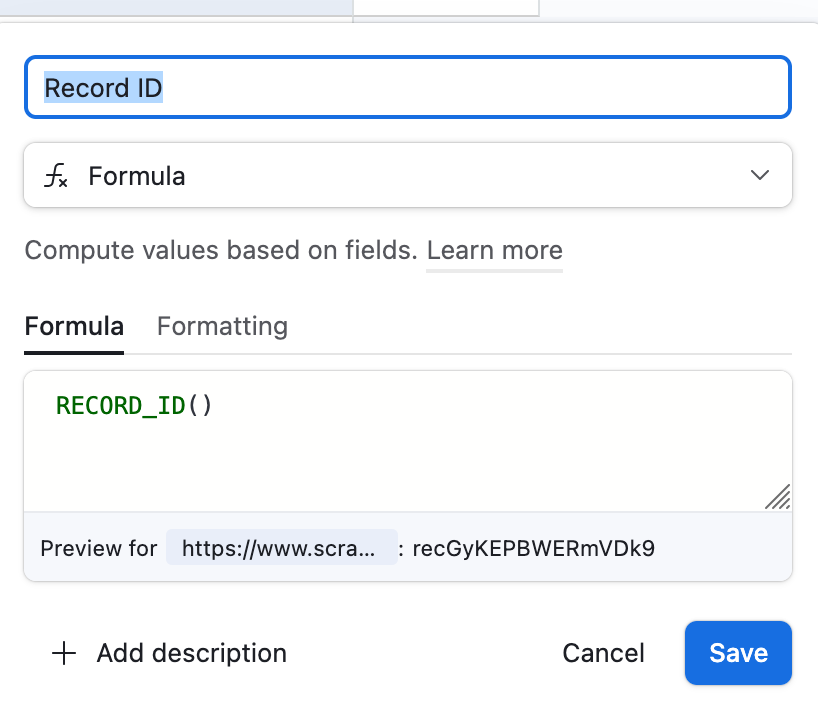Switch to the Formatting tab
This screenshot has height=714, width=818.
222,326
